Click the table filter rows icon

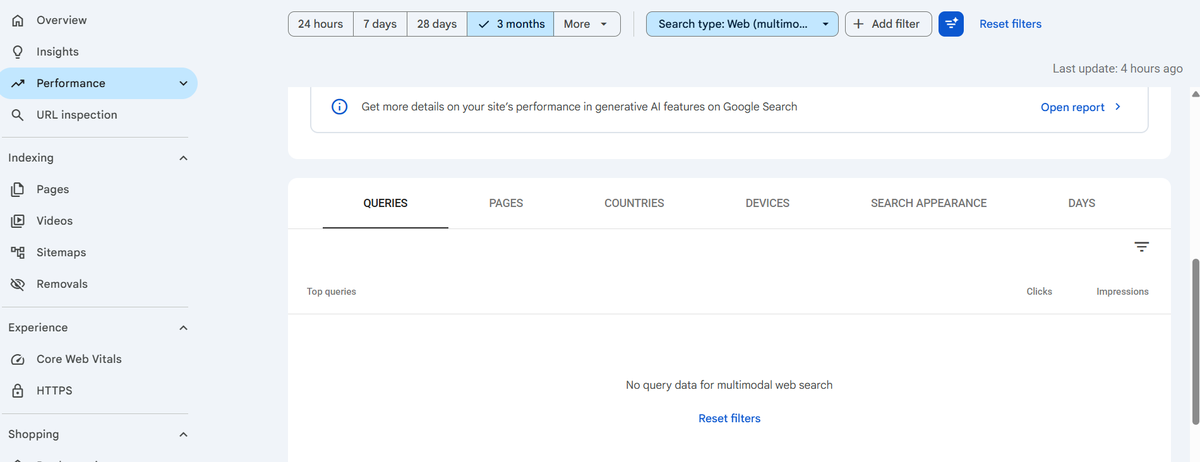pos(1142,247)
